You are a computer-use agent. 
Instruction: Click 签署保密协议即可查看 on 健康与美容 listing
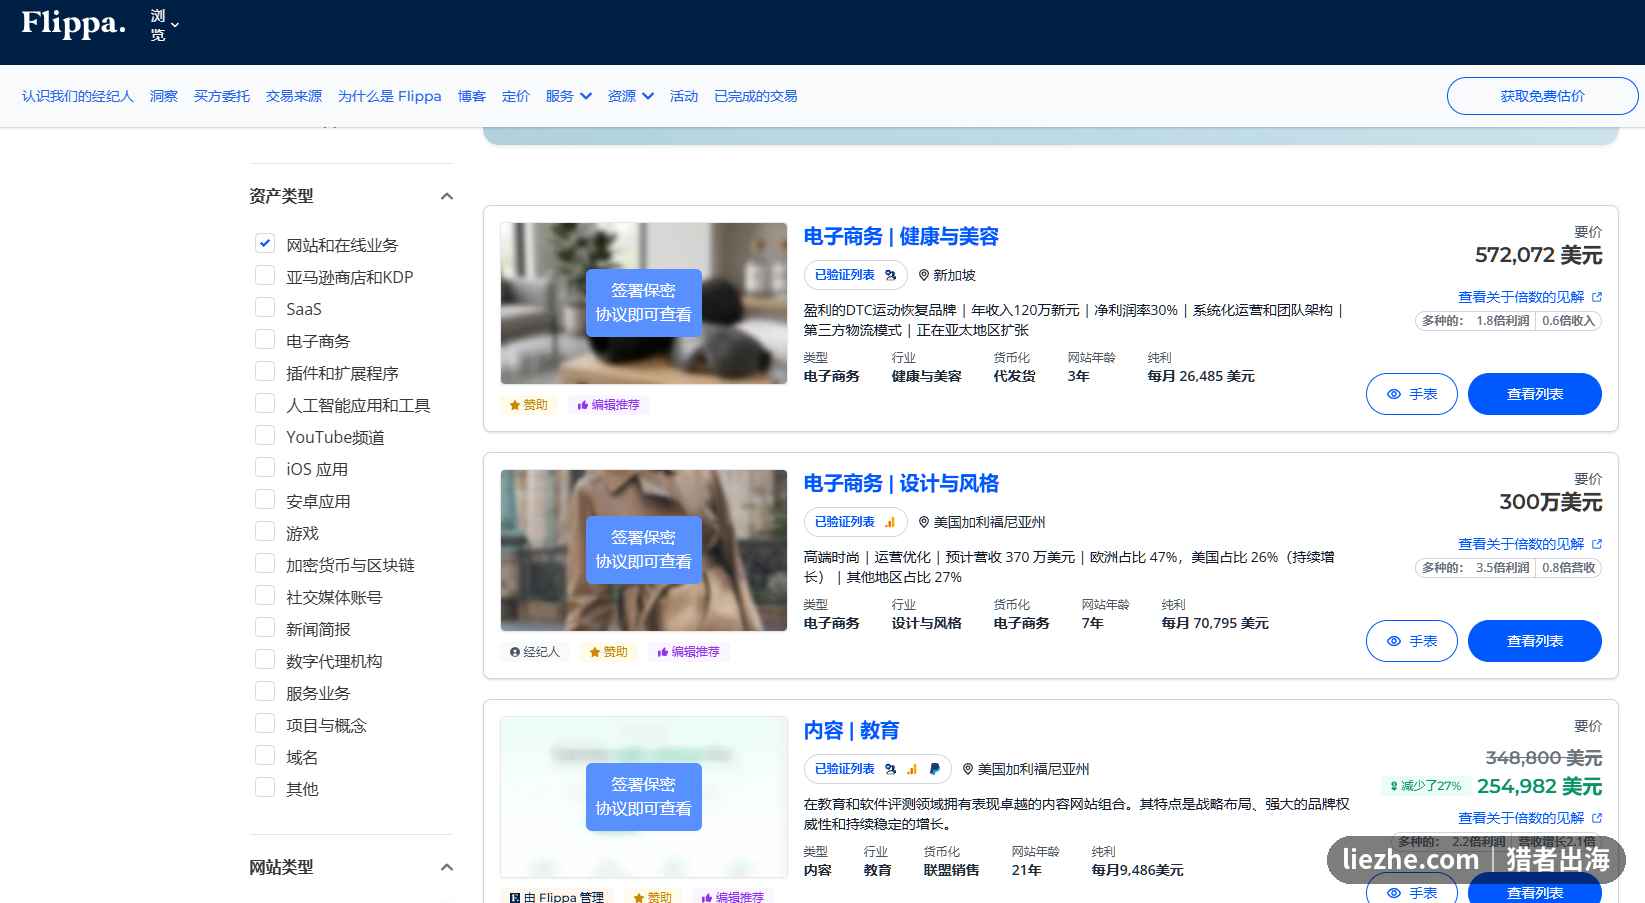pos(644,303)
